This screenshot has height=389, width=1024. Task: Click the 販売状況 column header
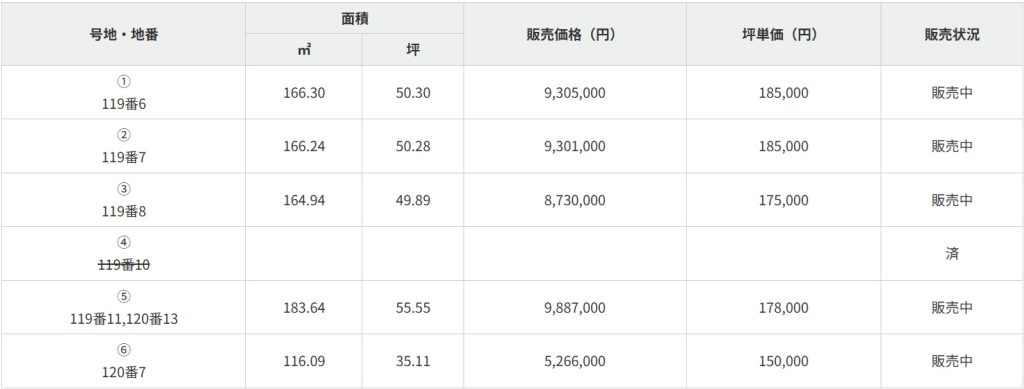pos(952,34)
